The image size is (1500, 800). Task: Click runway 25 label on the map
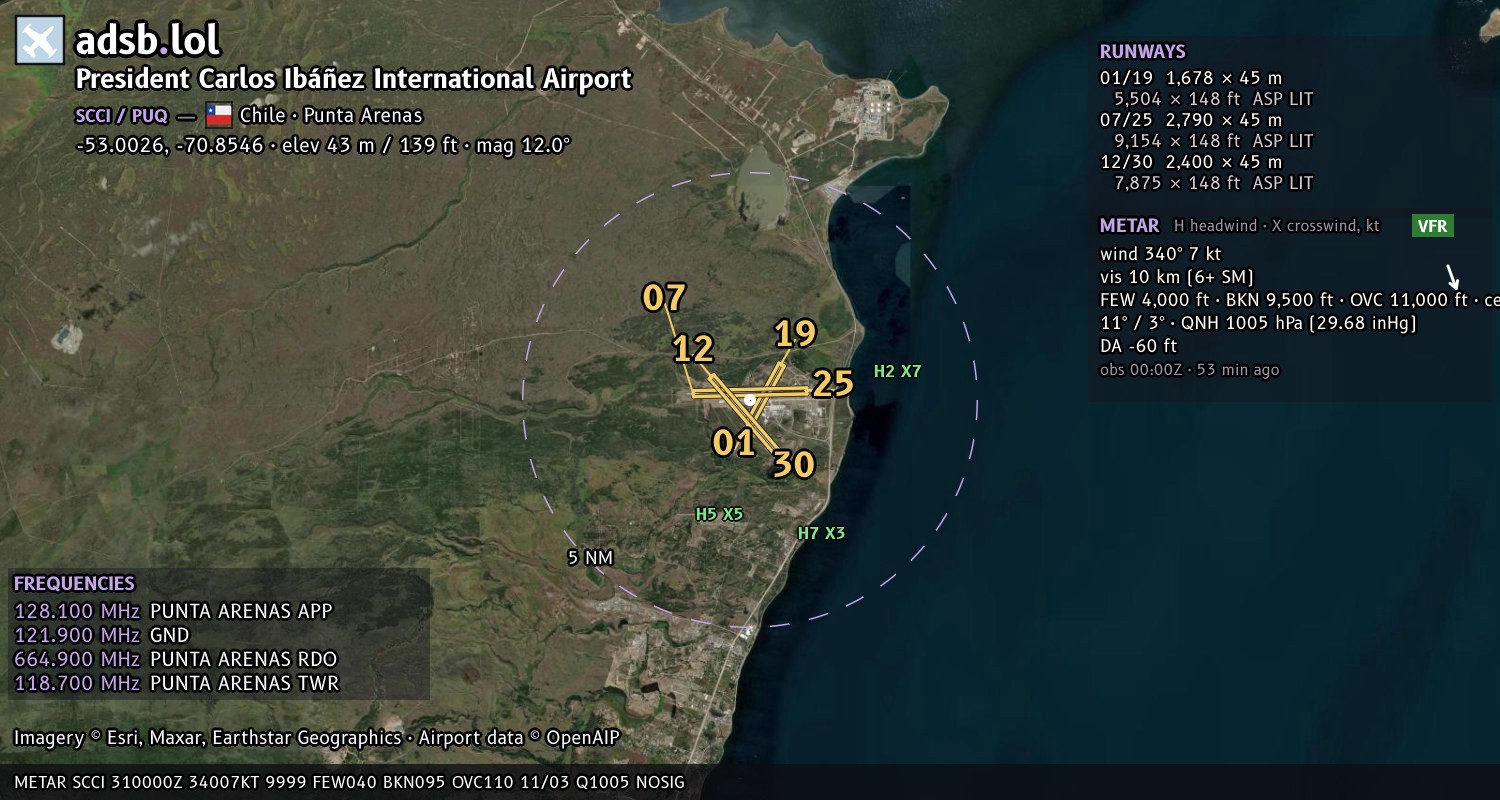832,383
